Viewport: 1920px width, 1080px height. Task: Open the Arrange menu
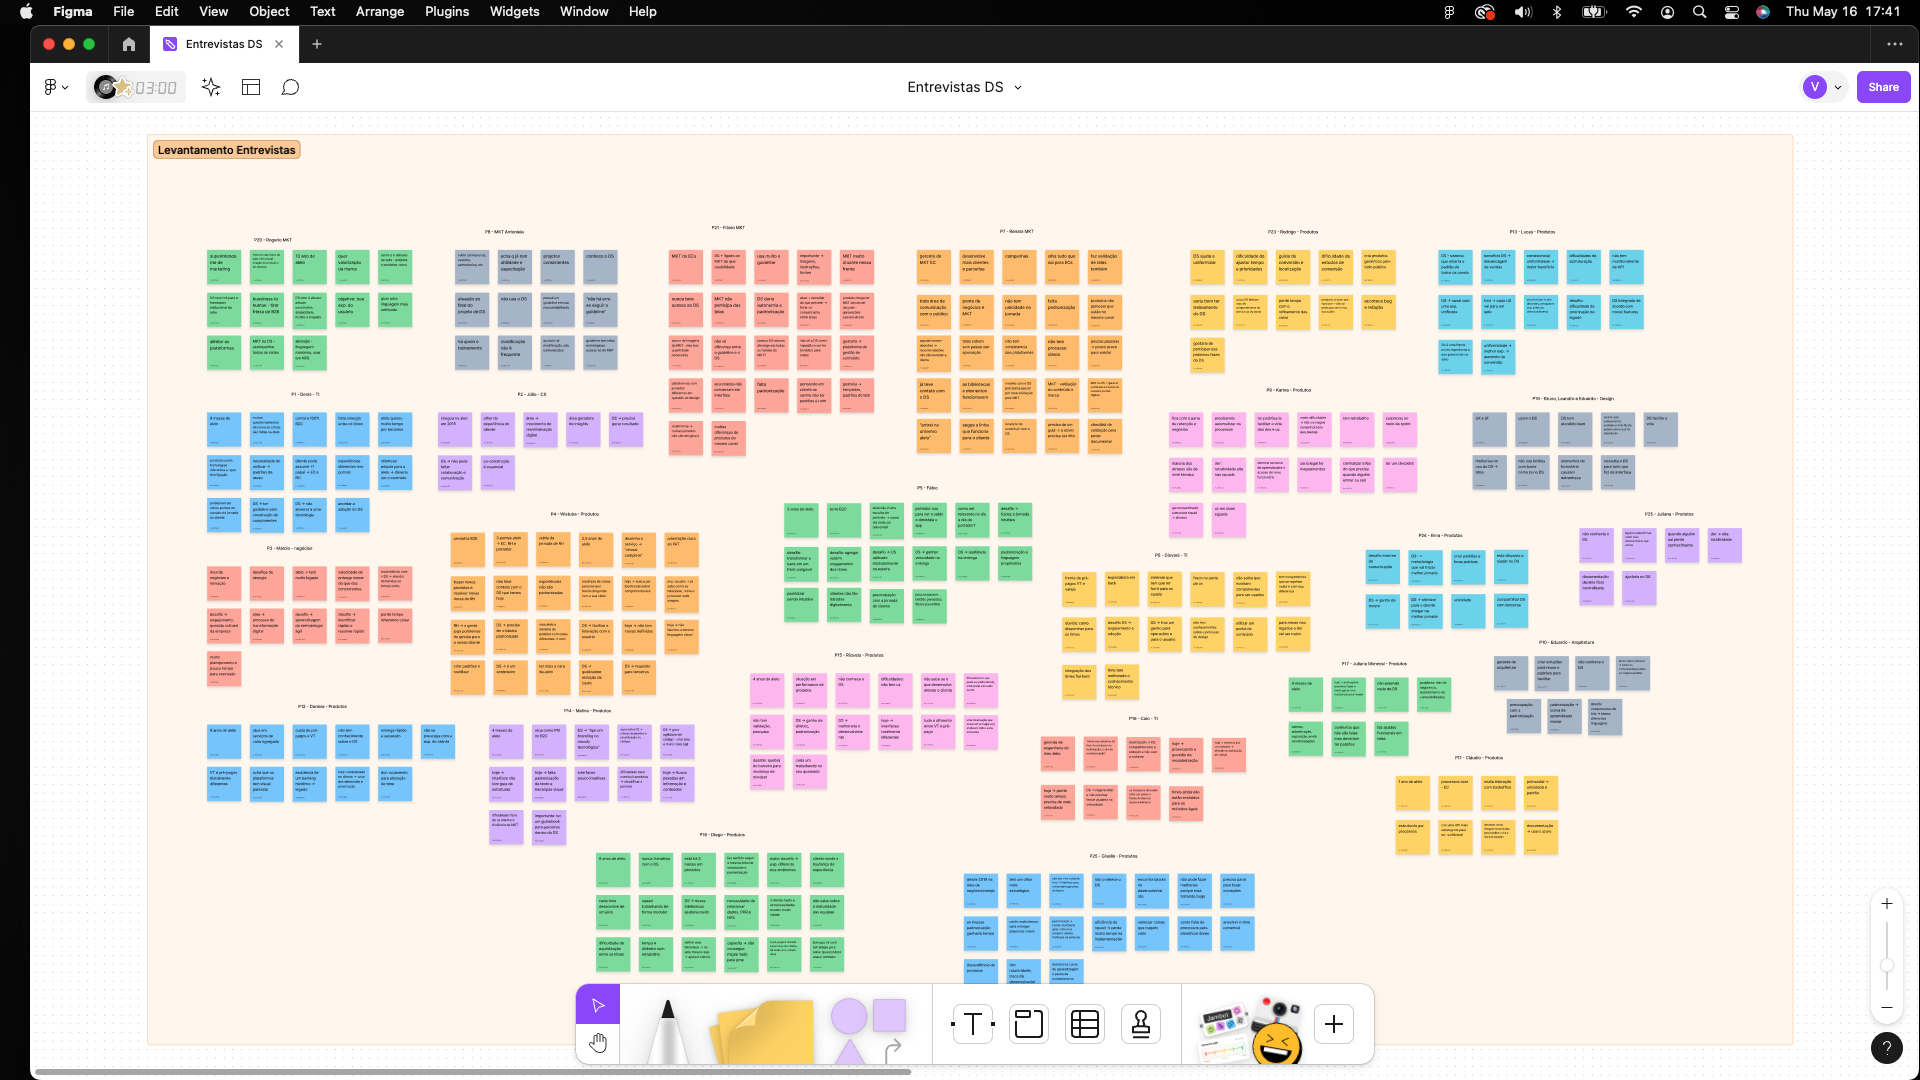(380, 12)
